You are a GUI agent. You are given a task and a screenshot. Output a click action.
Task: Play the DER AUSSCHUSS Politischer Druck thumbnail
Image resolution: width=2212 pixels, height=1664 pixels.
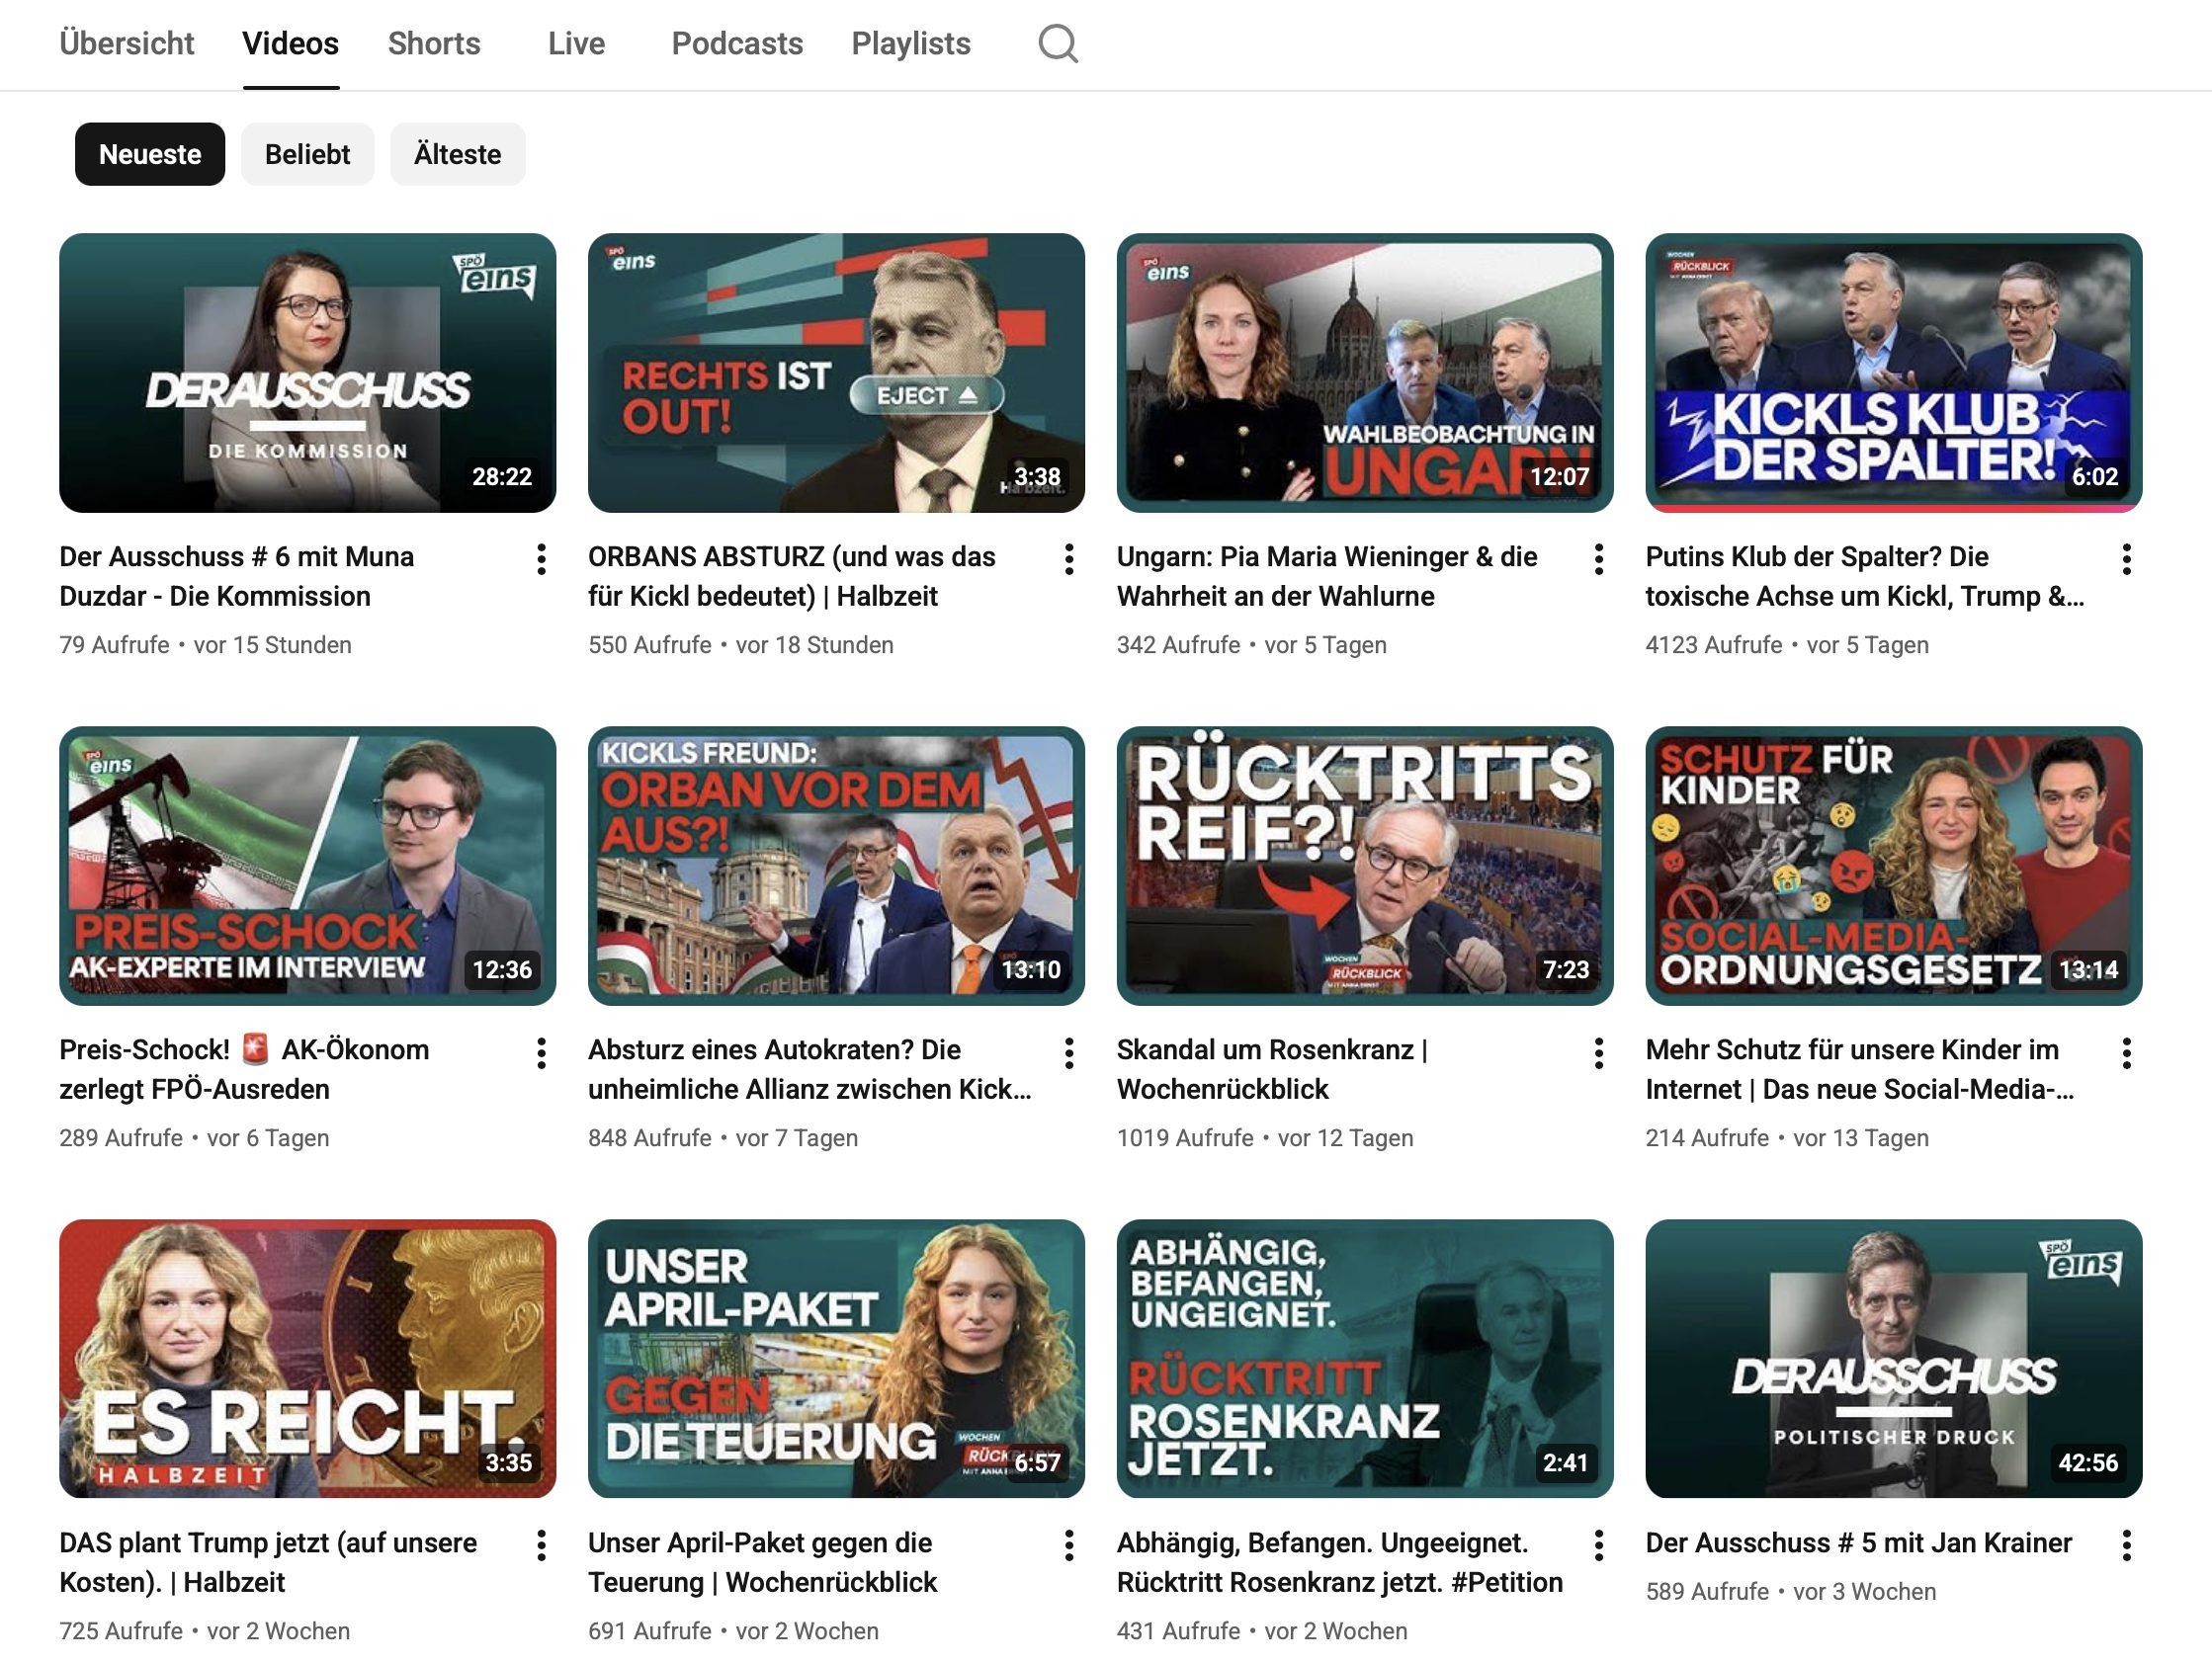(1893, 1359)
